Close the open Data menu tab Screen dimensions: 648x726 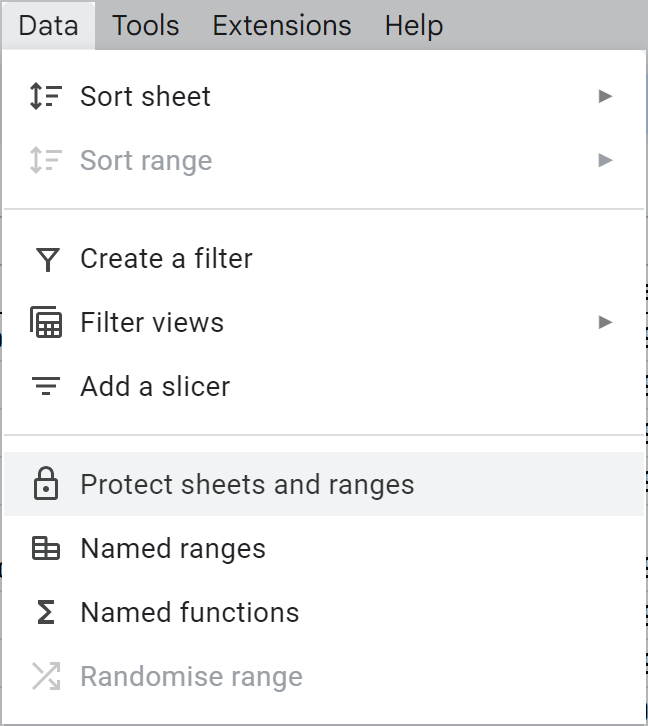point(48,25)
